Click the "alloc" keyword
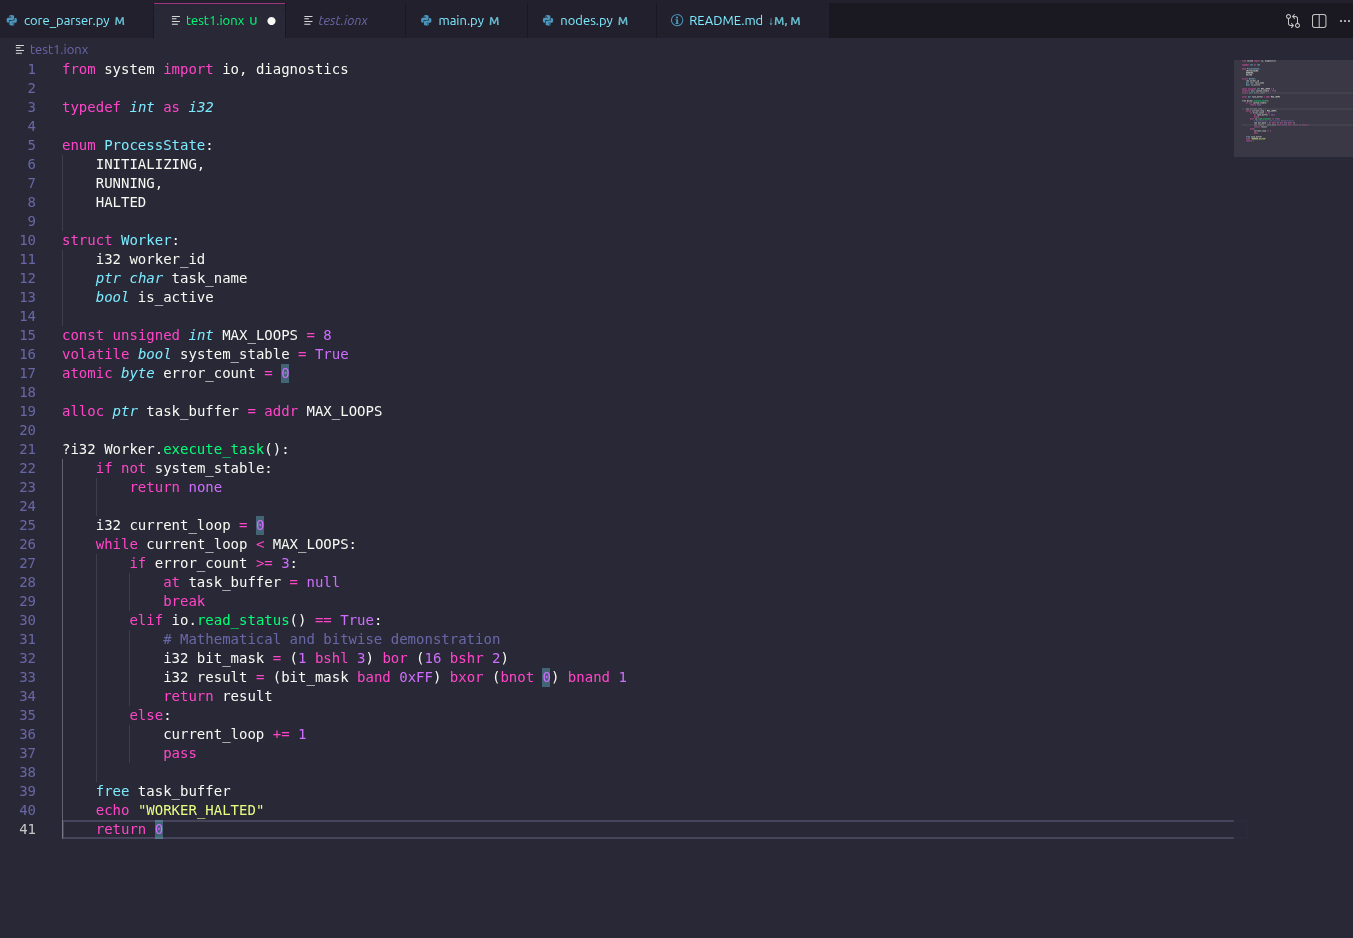 (x=83, y=411)
